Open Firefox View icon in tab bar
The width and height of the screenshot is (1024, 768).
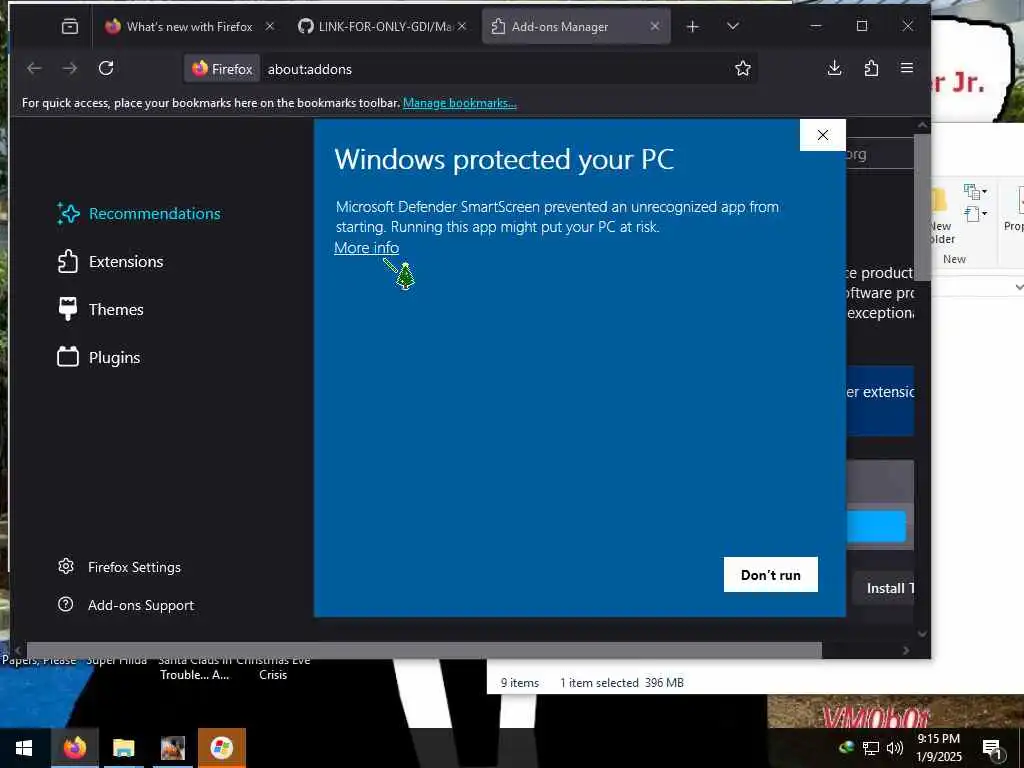[x=69, y=26]
